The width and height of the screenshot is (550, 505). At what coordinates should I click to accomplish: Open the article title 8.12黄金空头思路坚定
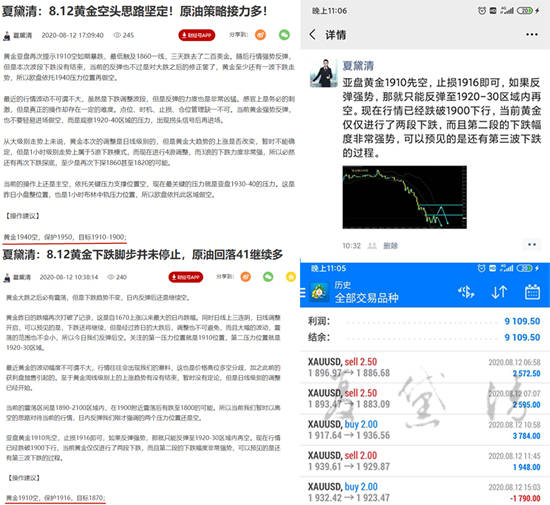pos(135,11)
